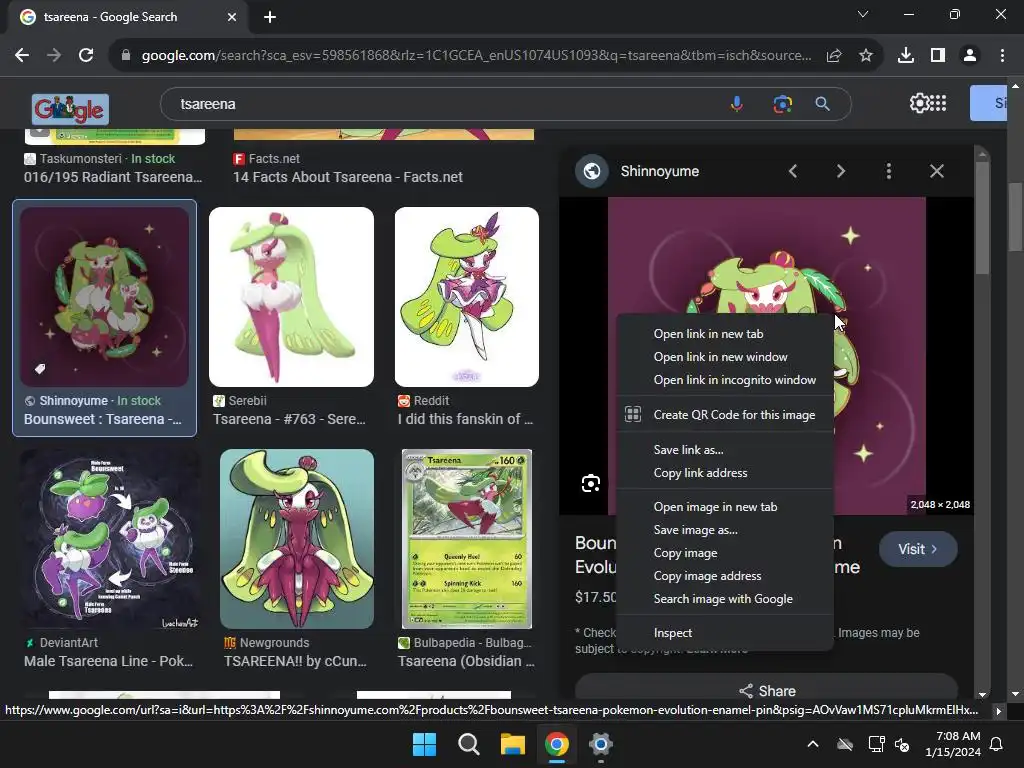Click taskbar clock showing 7:08 AM
This screenshot has height=768, width=1024.
coord(953,744)
